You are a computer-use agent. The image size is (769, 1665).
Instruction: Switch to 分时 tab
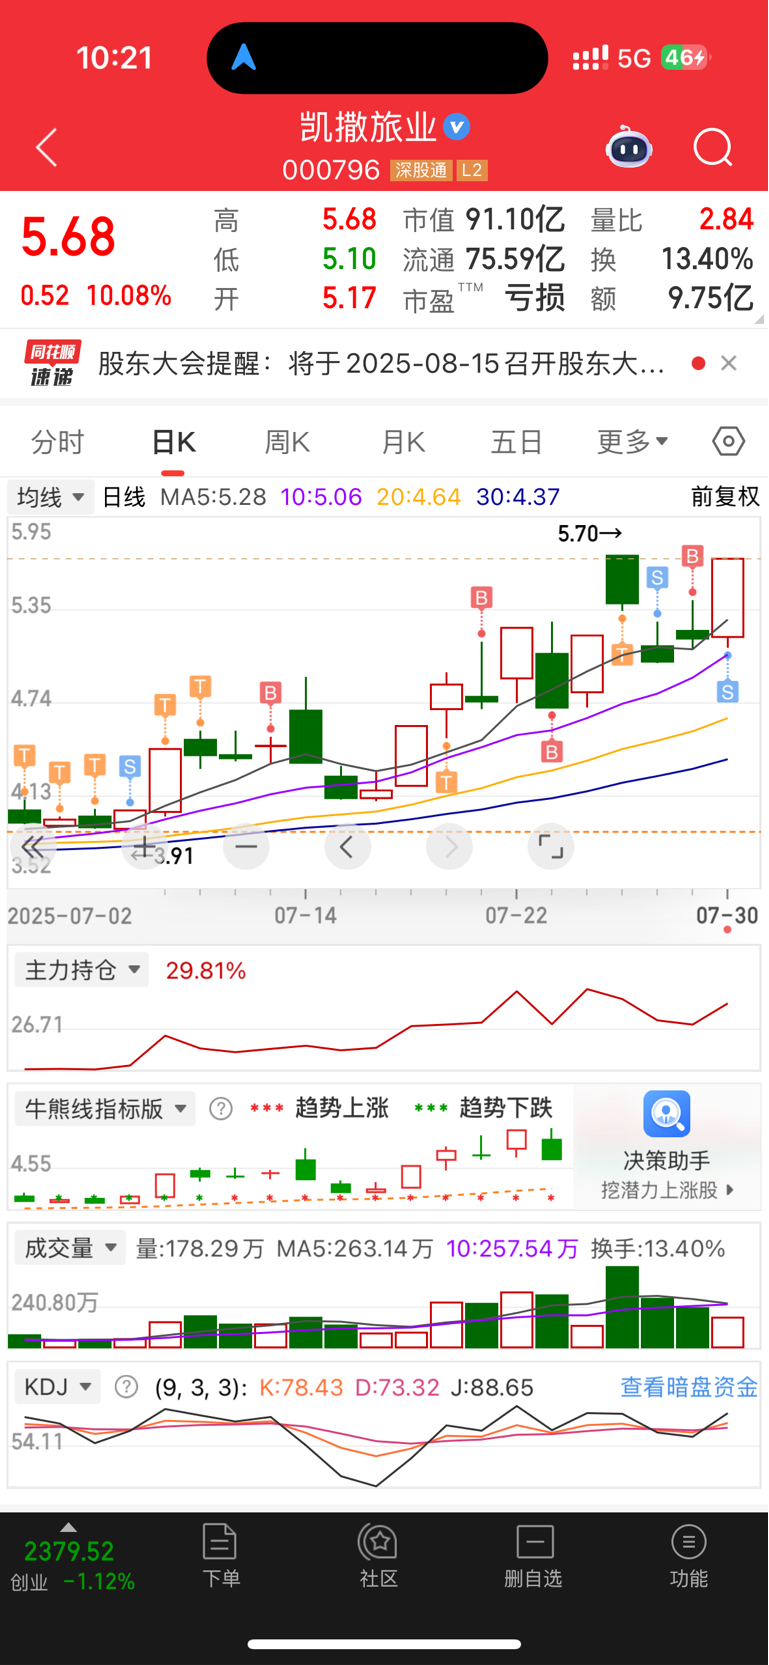point(58,441)
